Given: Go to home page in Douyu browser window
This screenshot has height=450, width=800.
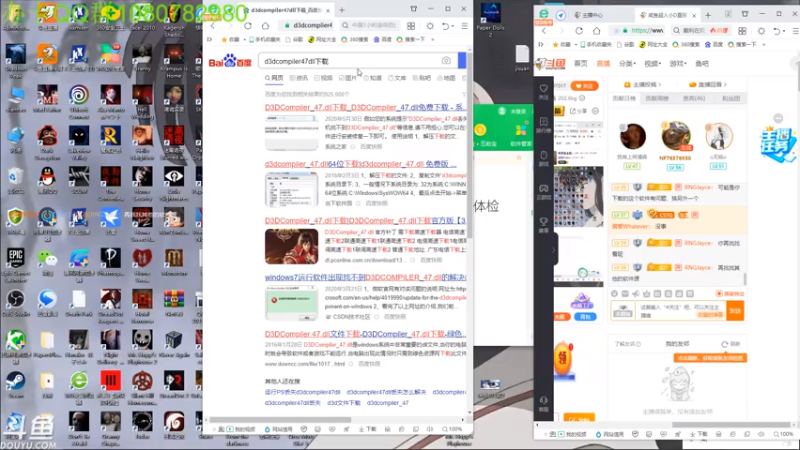Looking at the screenshot, I should (x=596, y=31).
